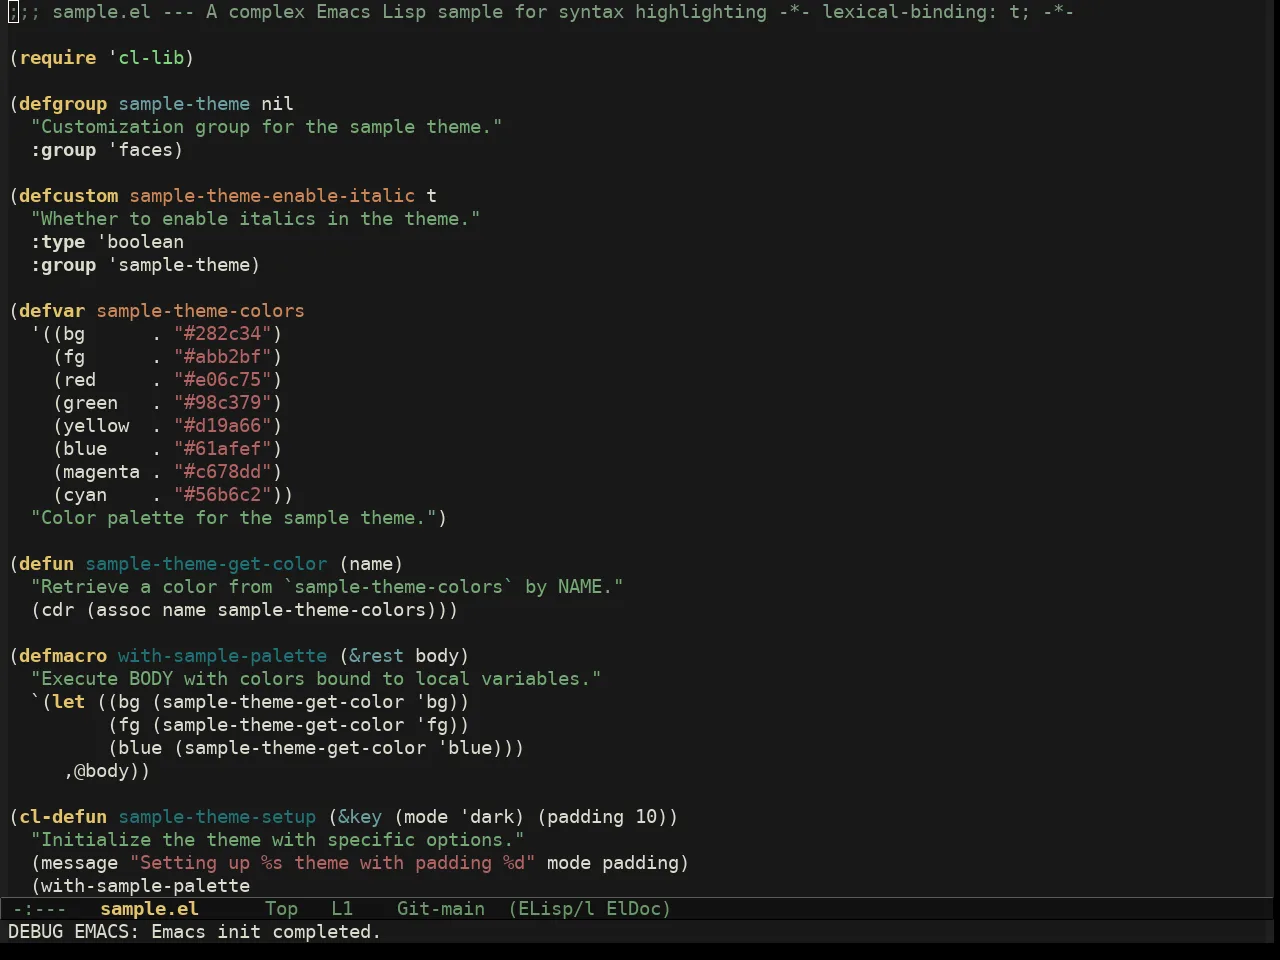The width and height of the screenshot is (1280, 960).
Task: Click the 'magenta' key in the palette list
Action: (101, 471)
